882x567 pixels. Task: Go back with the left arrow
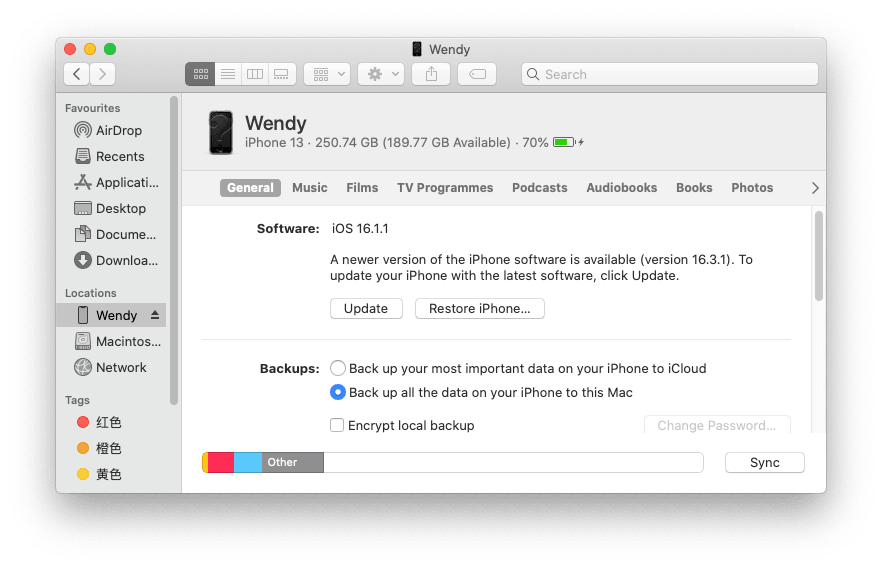[77, 74]
